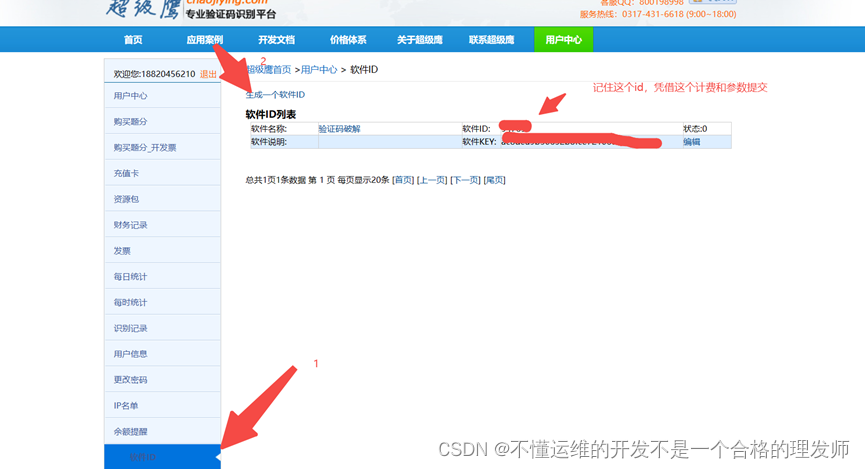The width and height of the screenshot is (865, 469).
Task: Open the 验证码破解 software name link
Action: pyautogui.click(x=339, y=129)
